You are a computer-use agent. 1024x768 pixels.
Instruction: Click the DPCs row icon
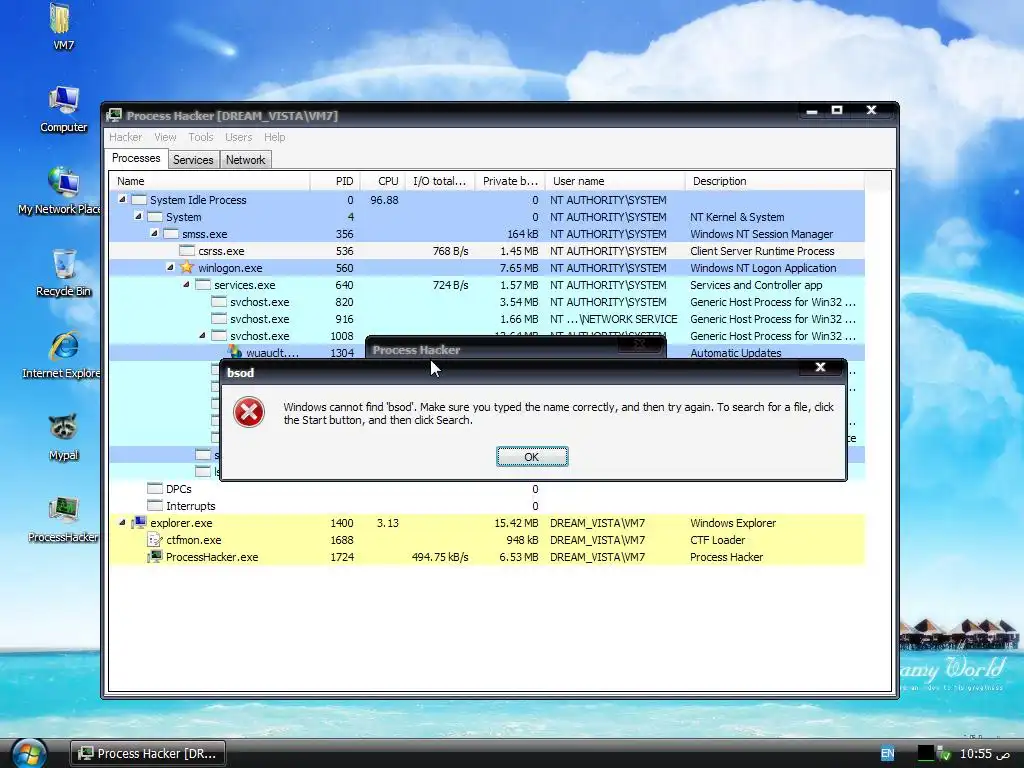[155, 488]
